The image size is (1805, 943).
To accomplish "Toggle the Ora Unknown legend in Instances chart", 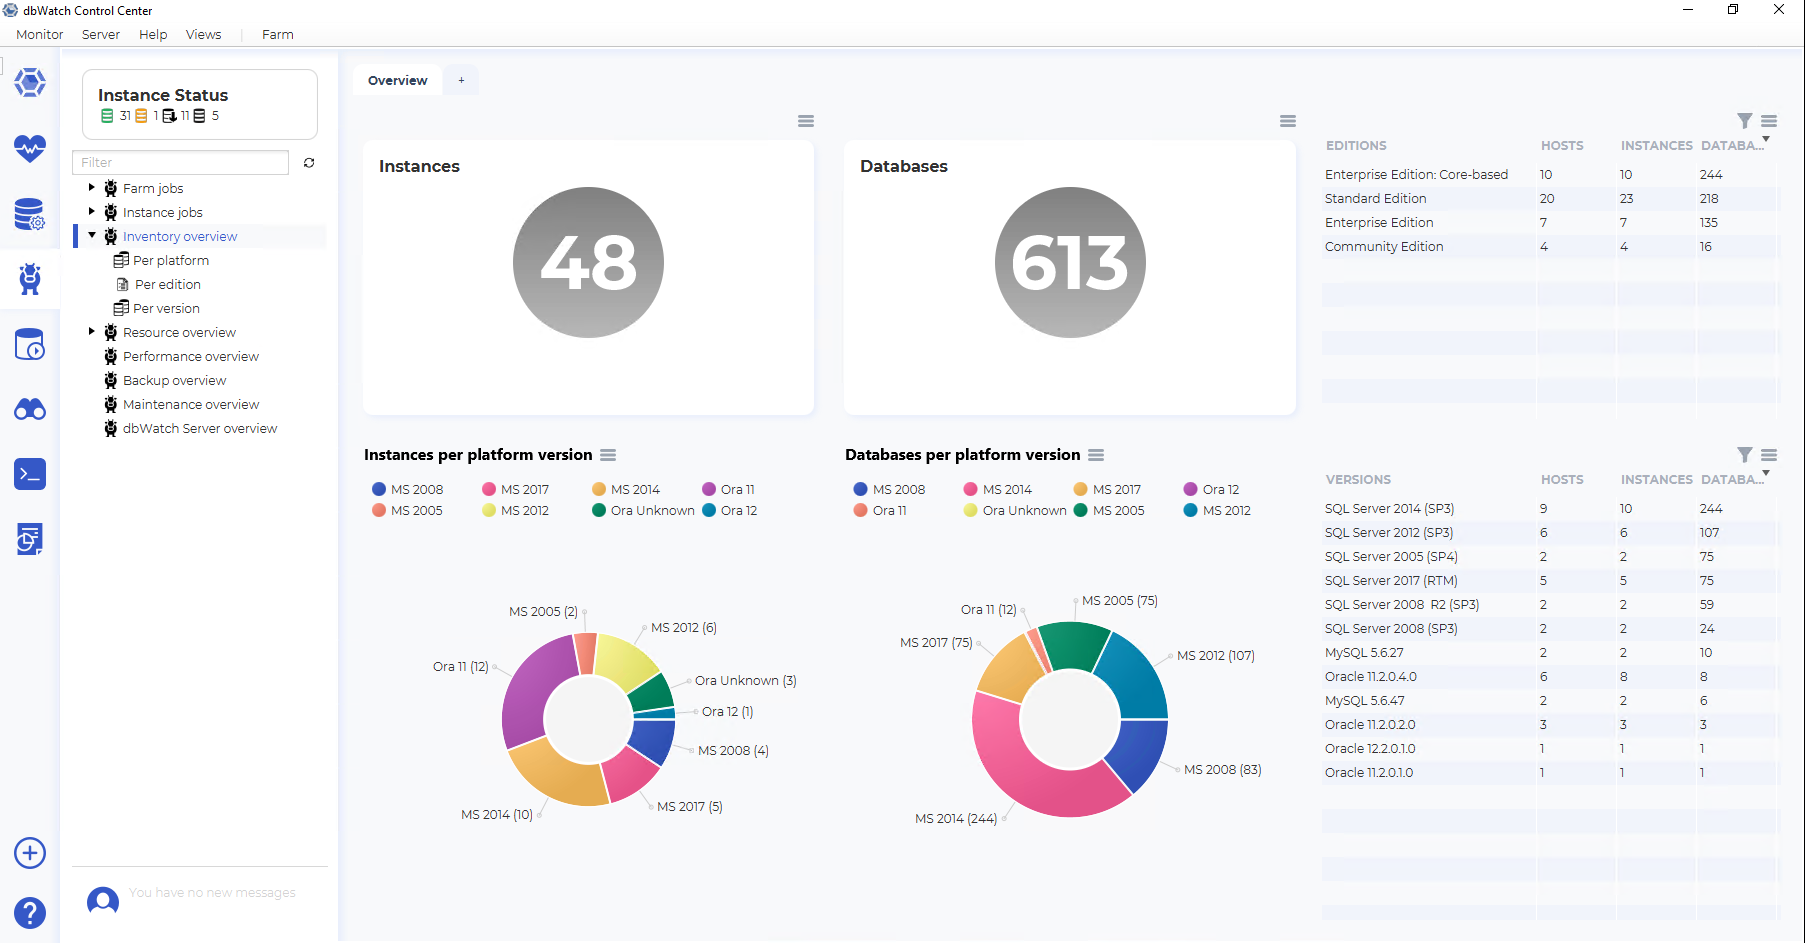I will tap(643, 510).
